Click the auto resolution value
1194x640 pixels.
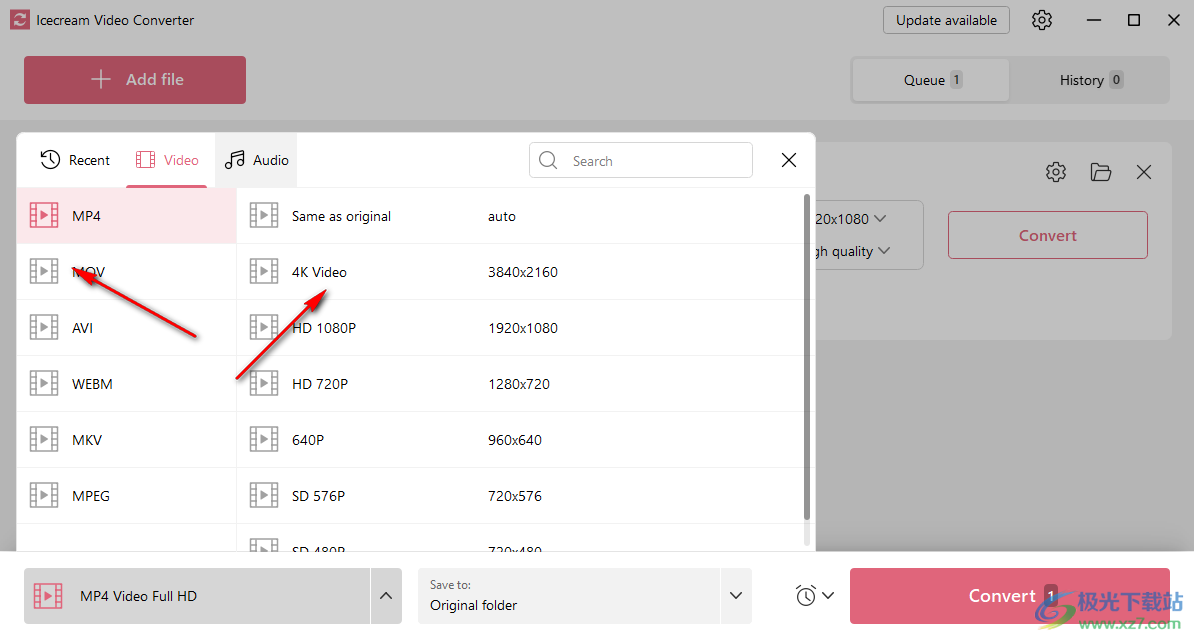pos(502,216)
